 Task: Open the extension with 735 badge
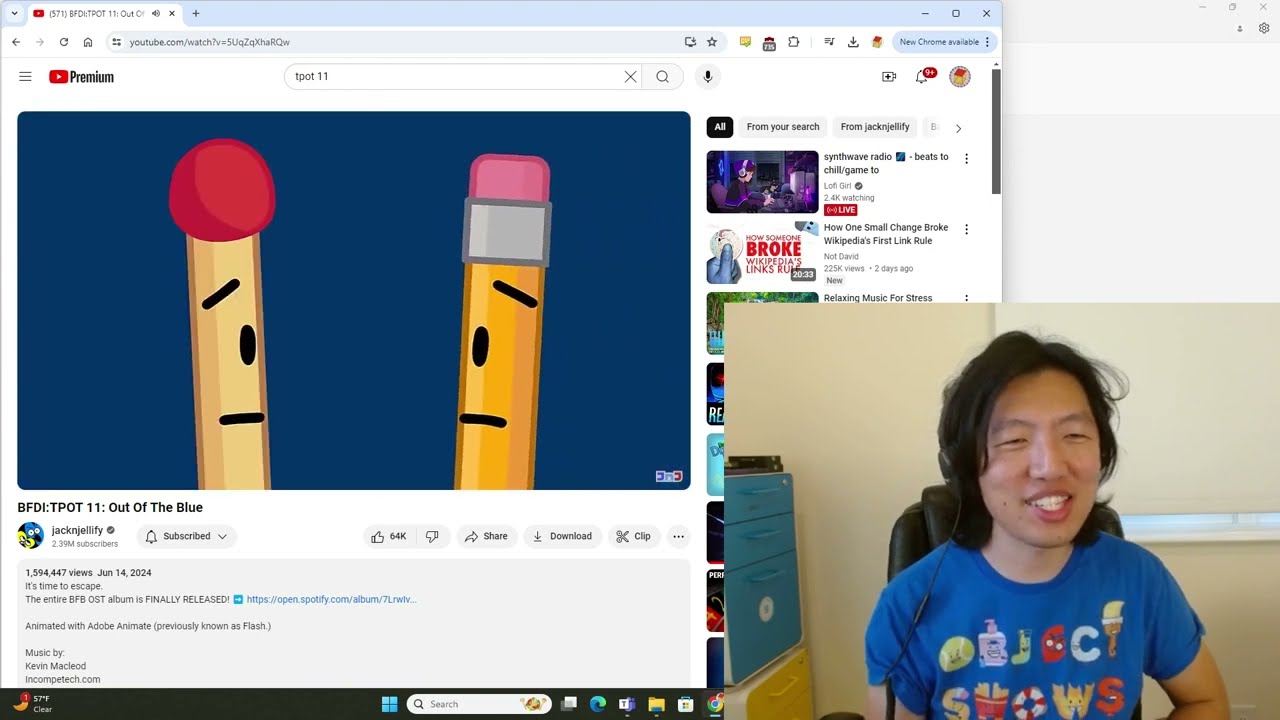point(769,42)
